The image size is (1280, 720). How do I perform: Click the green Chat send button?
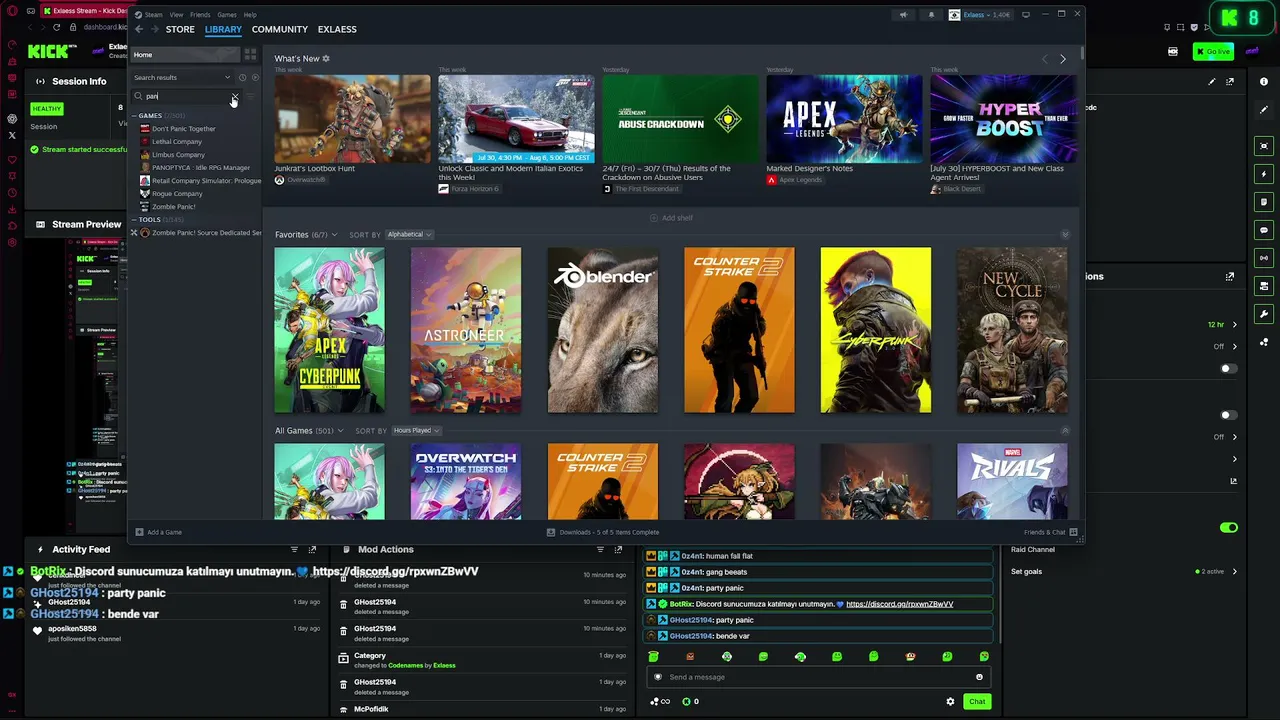pyautogui.click(x=977, y=702)
